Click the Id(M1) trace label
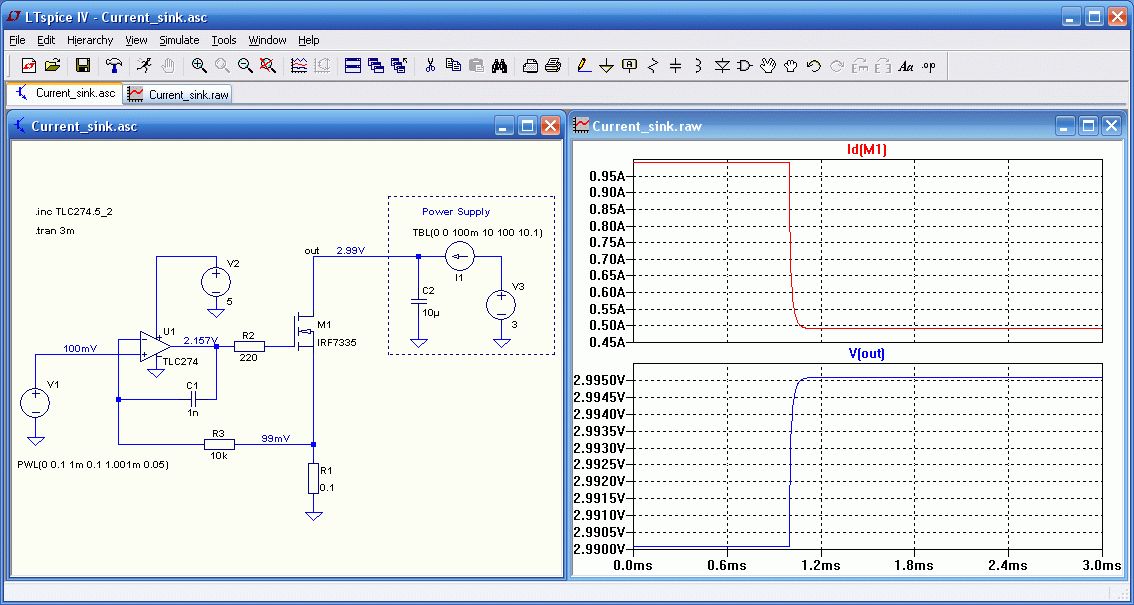This screenshot has width=1134, height=605. click(x=866, y=150)
